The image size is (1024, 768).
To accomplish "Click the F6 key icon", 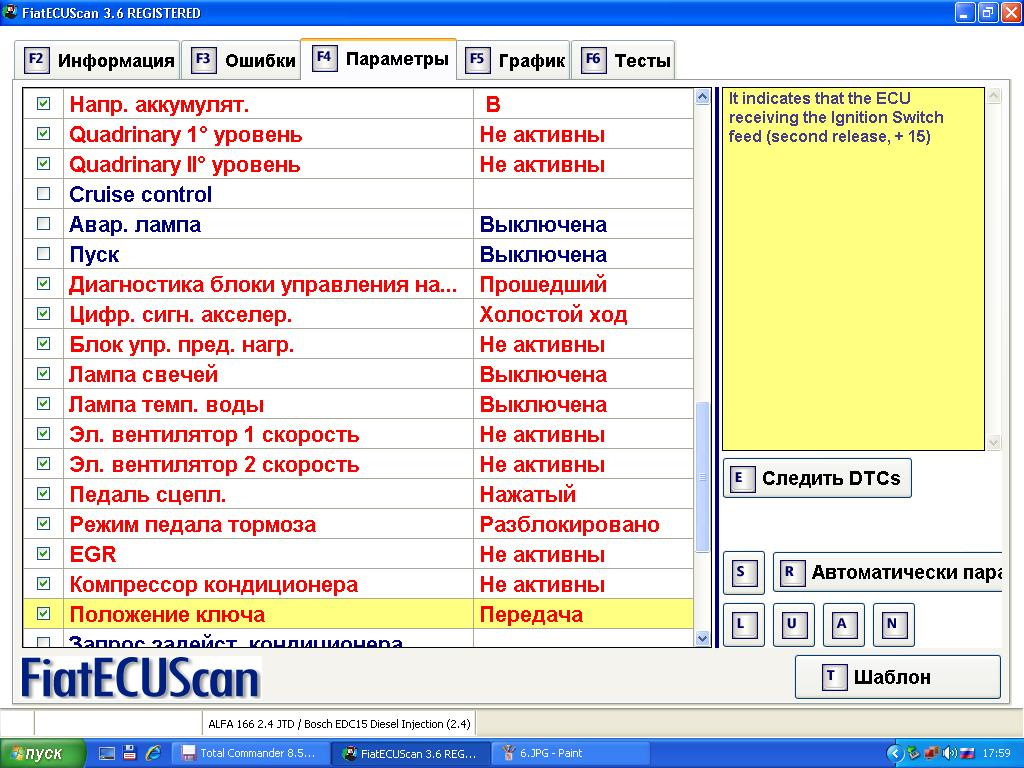I will [593, 59].
